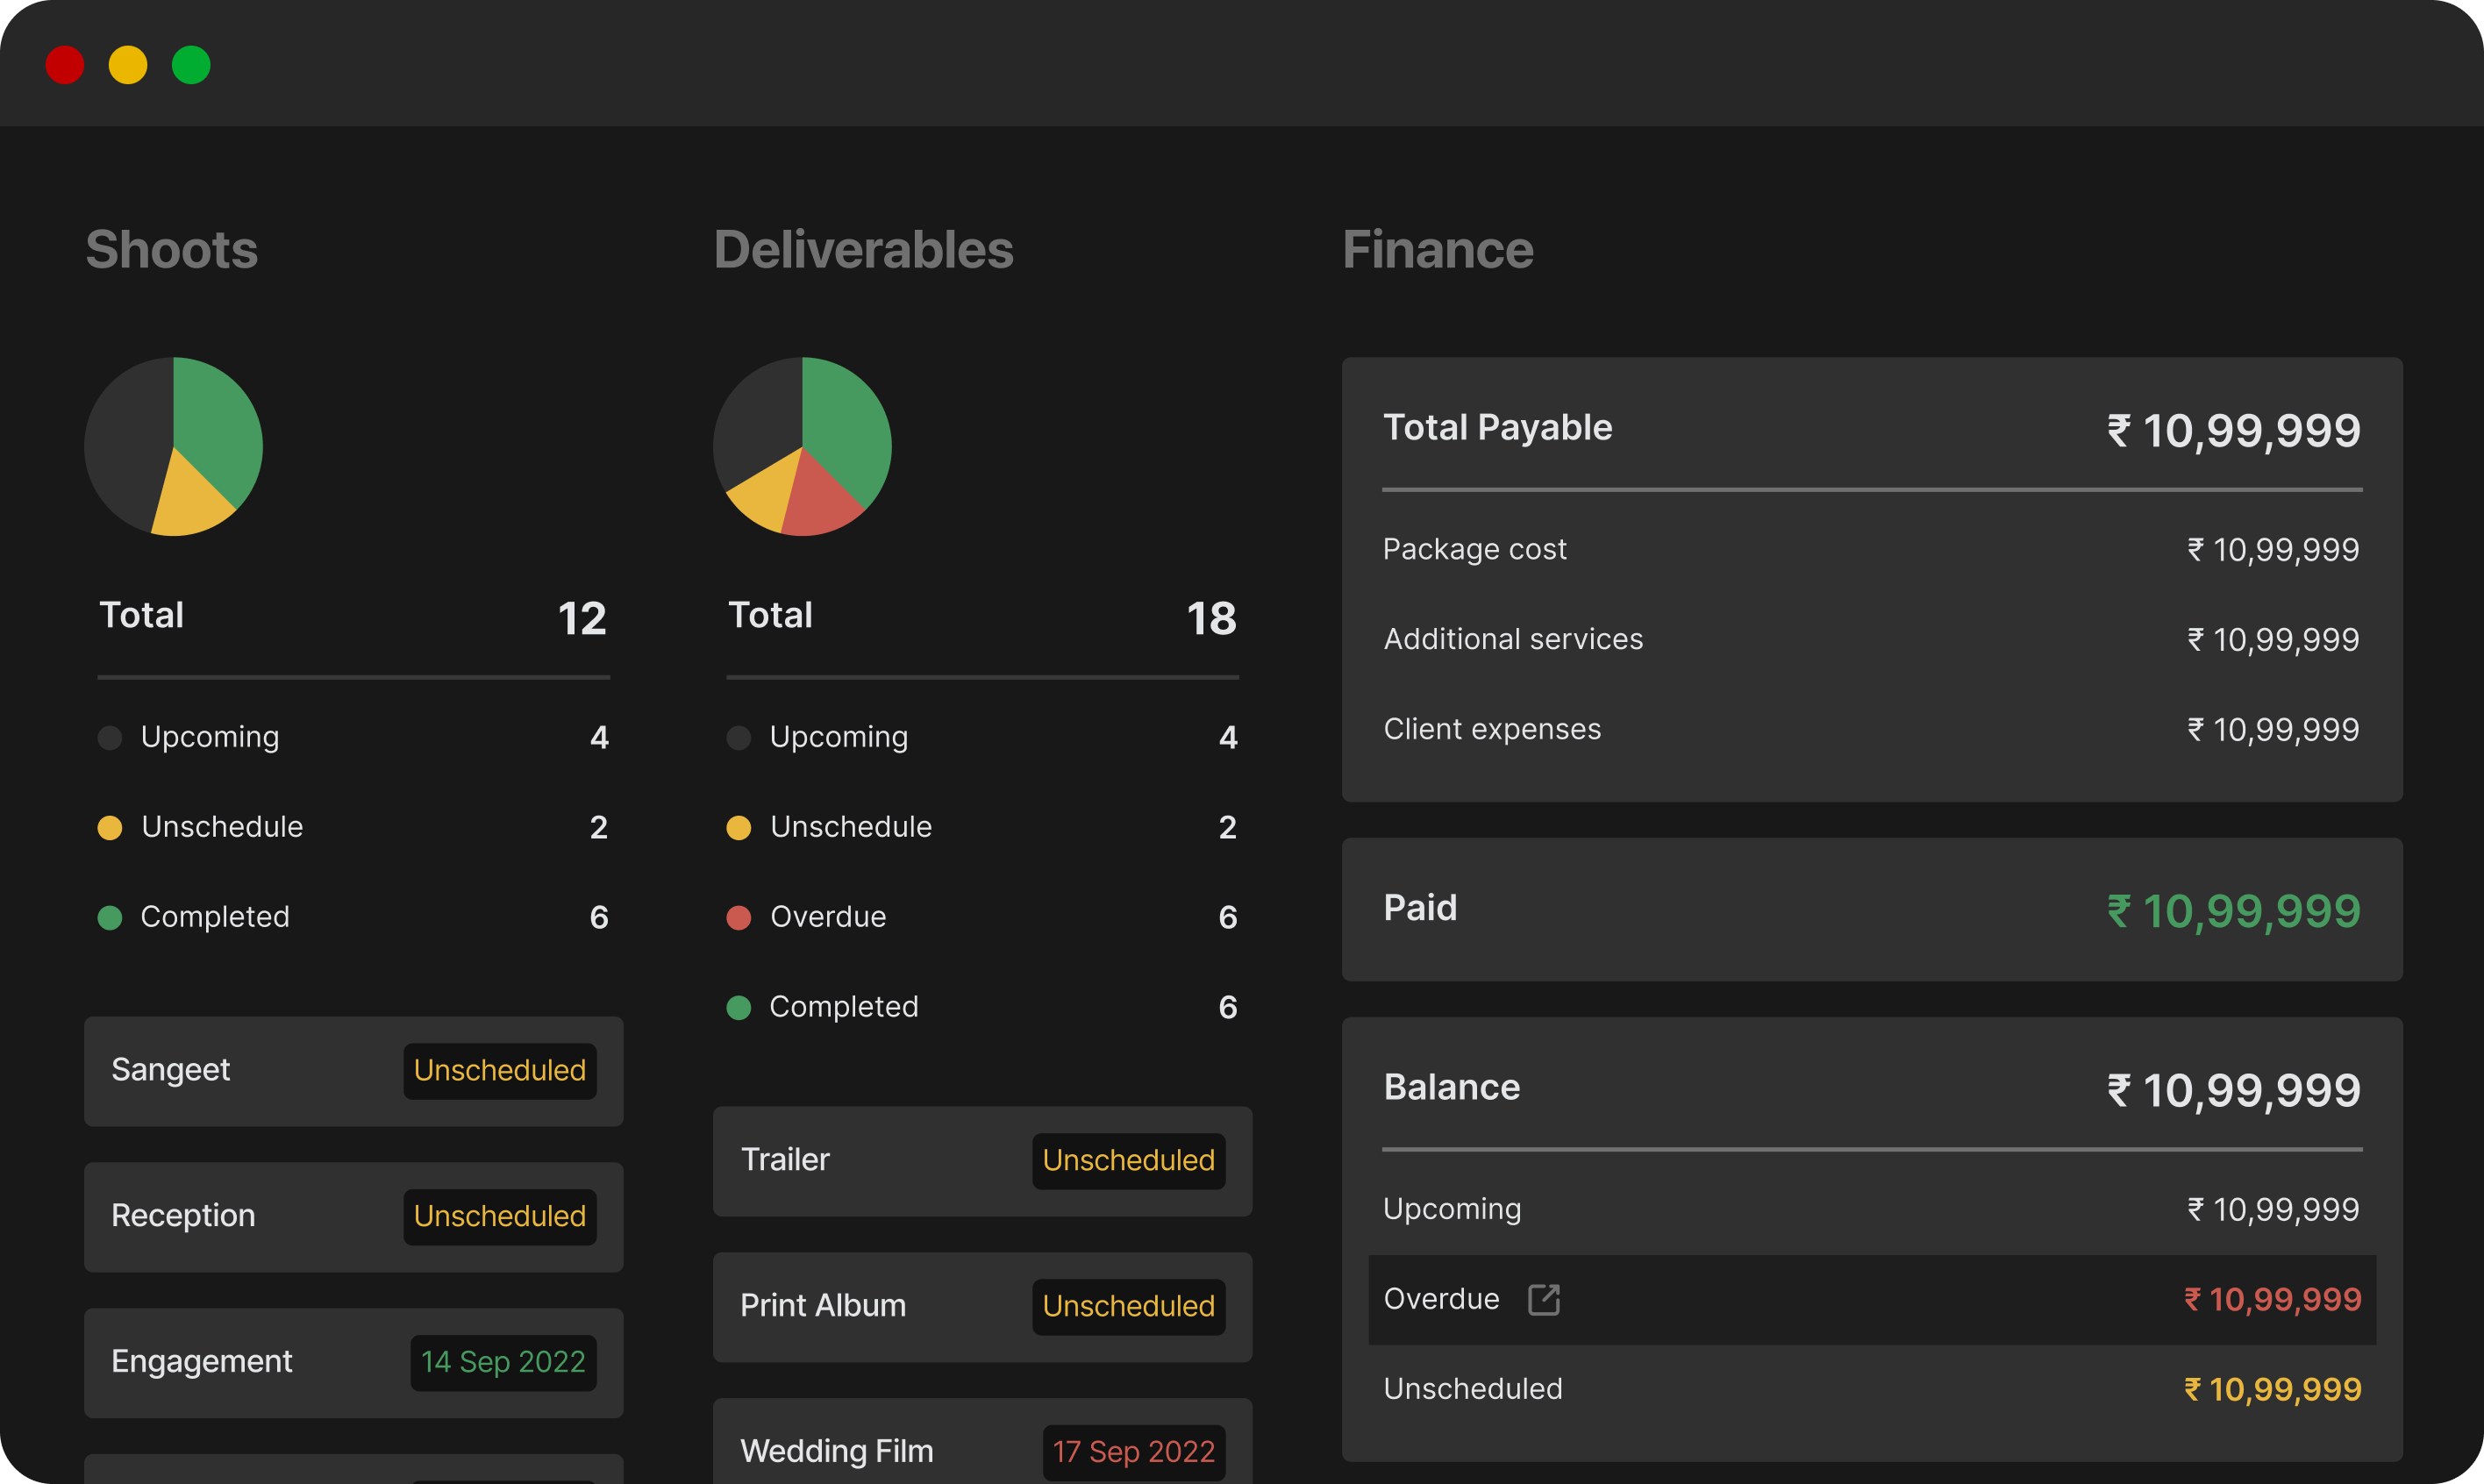Open the Engagement shoot card
This screenshot has width=2484, height=1484.
tap(354, 1363)
